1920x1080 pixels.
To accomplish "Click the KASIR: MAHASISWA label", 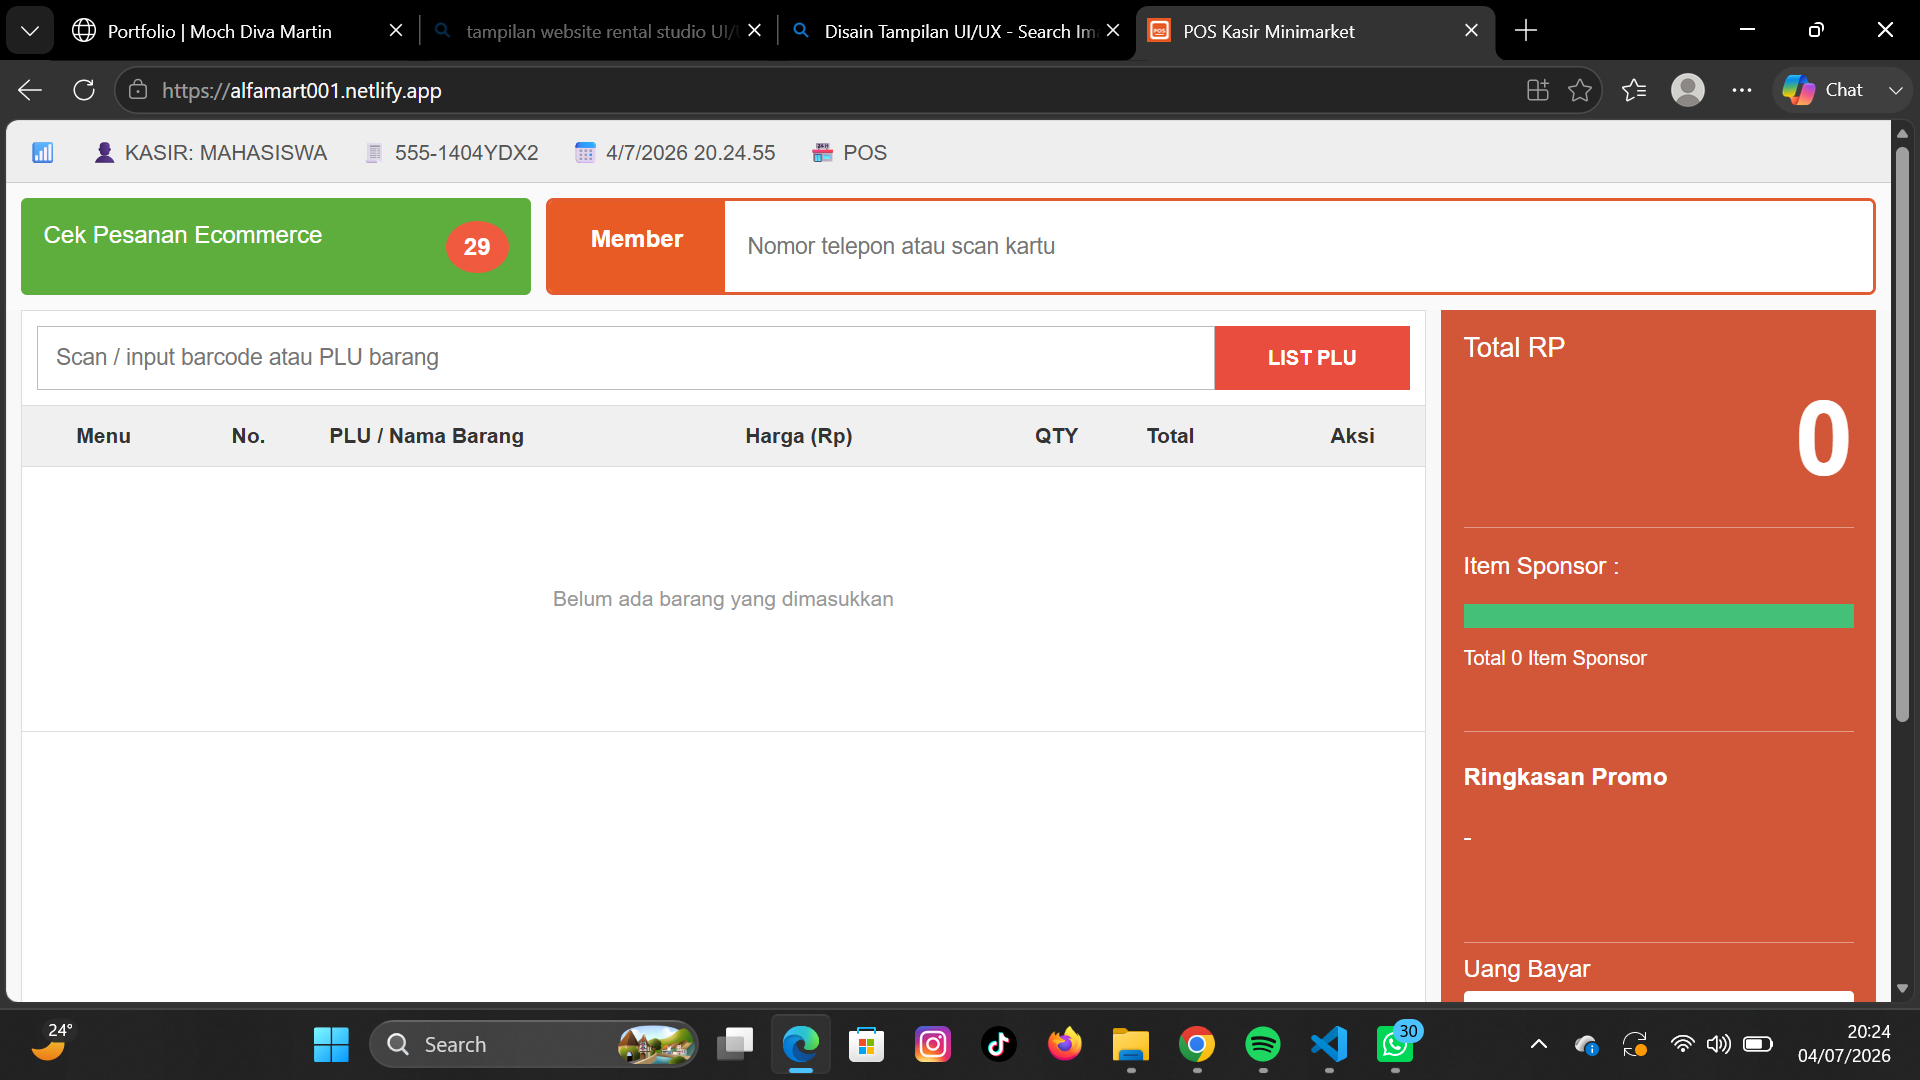I will tap(226, 152).
